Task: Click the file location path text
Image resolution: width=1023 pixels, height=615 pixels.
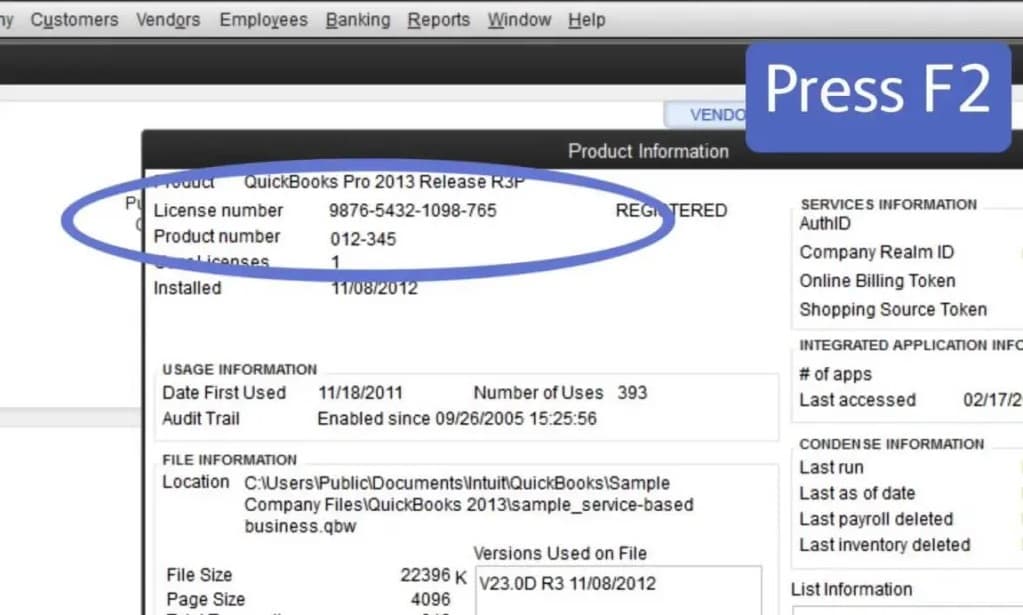Action: (x=468, y=505)
